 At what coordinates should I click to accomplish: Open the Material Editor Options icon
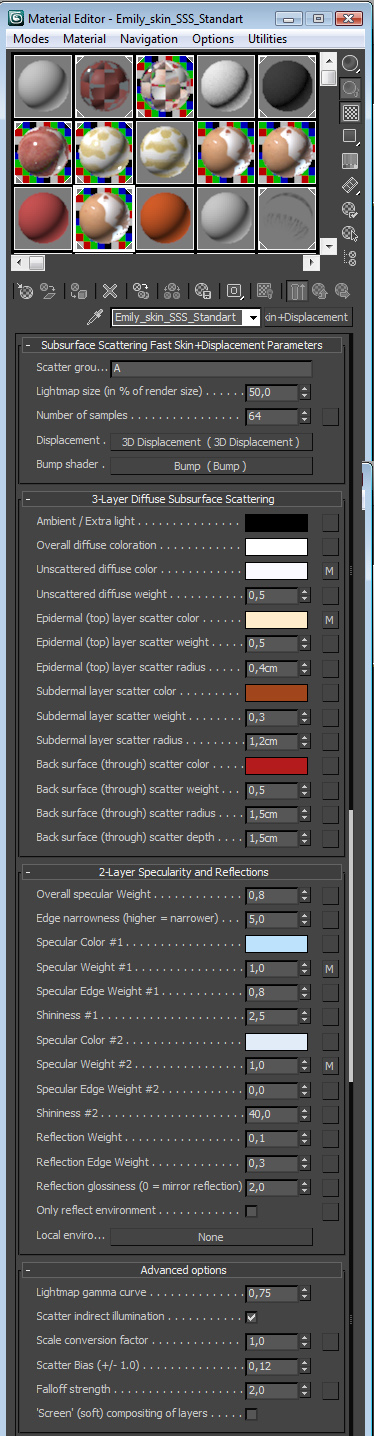(351, 209)
